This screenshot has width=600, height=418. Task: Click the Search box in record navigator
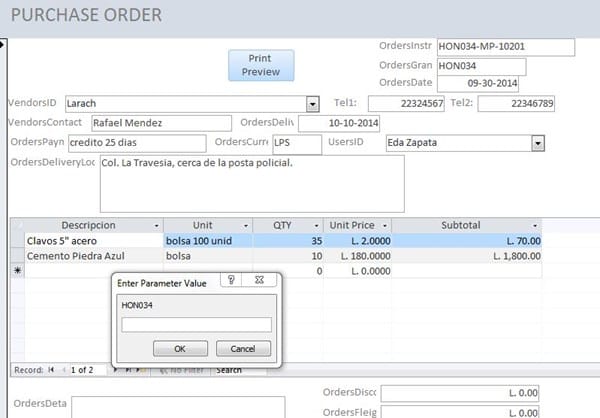coord(238,370)
